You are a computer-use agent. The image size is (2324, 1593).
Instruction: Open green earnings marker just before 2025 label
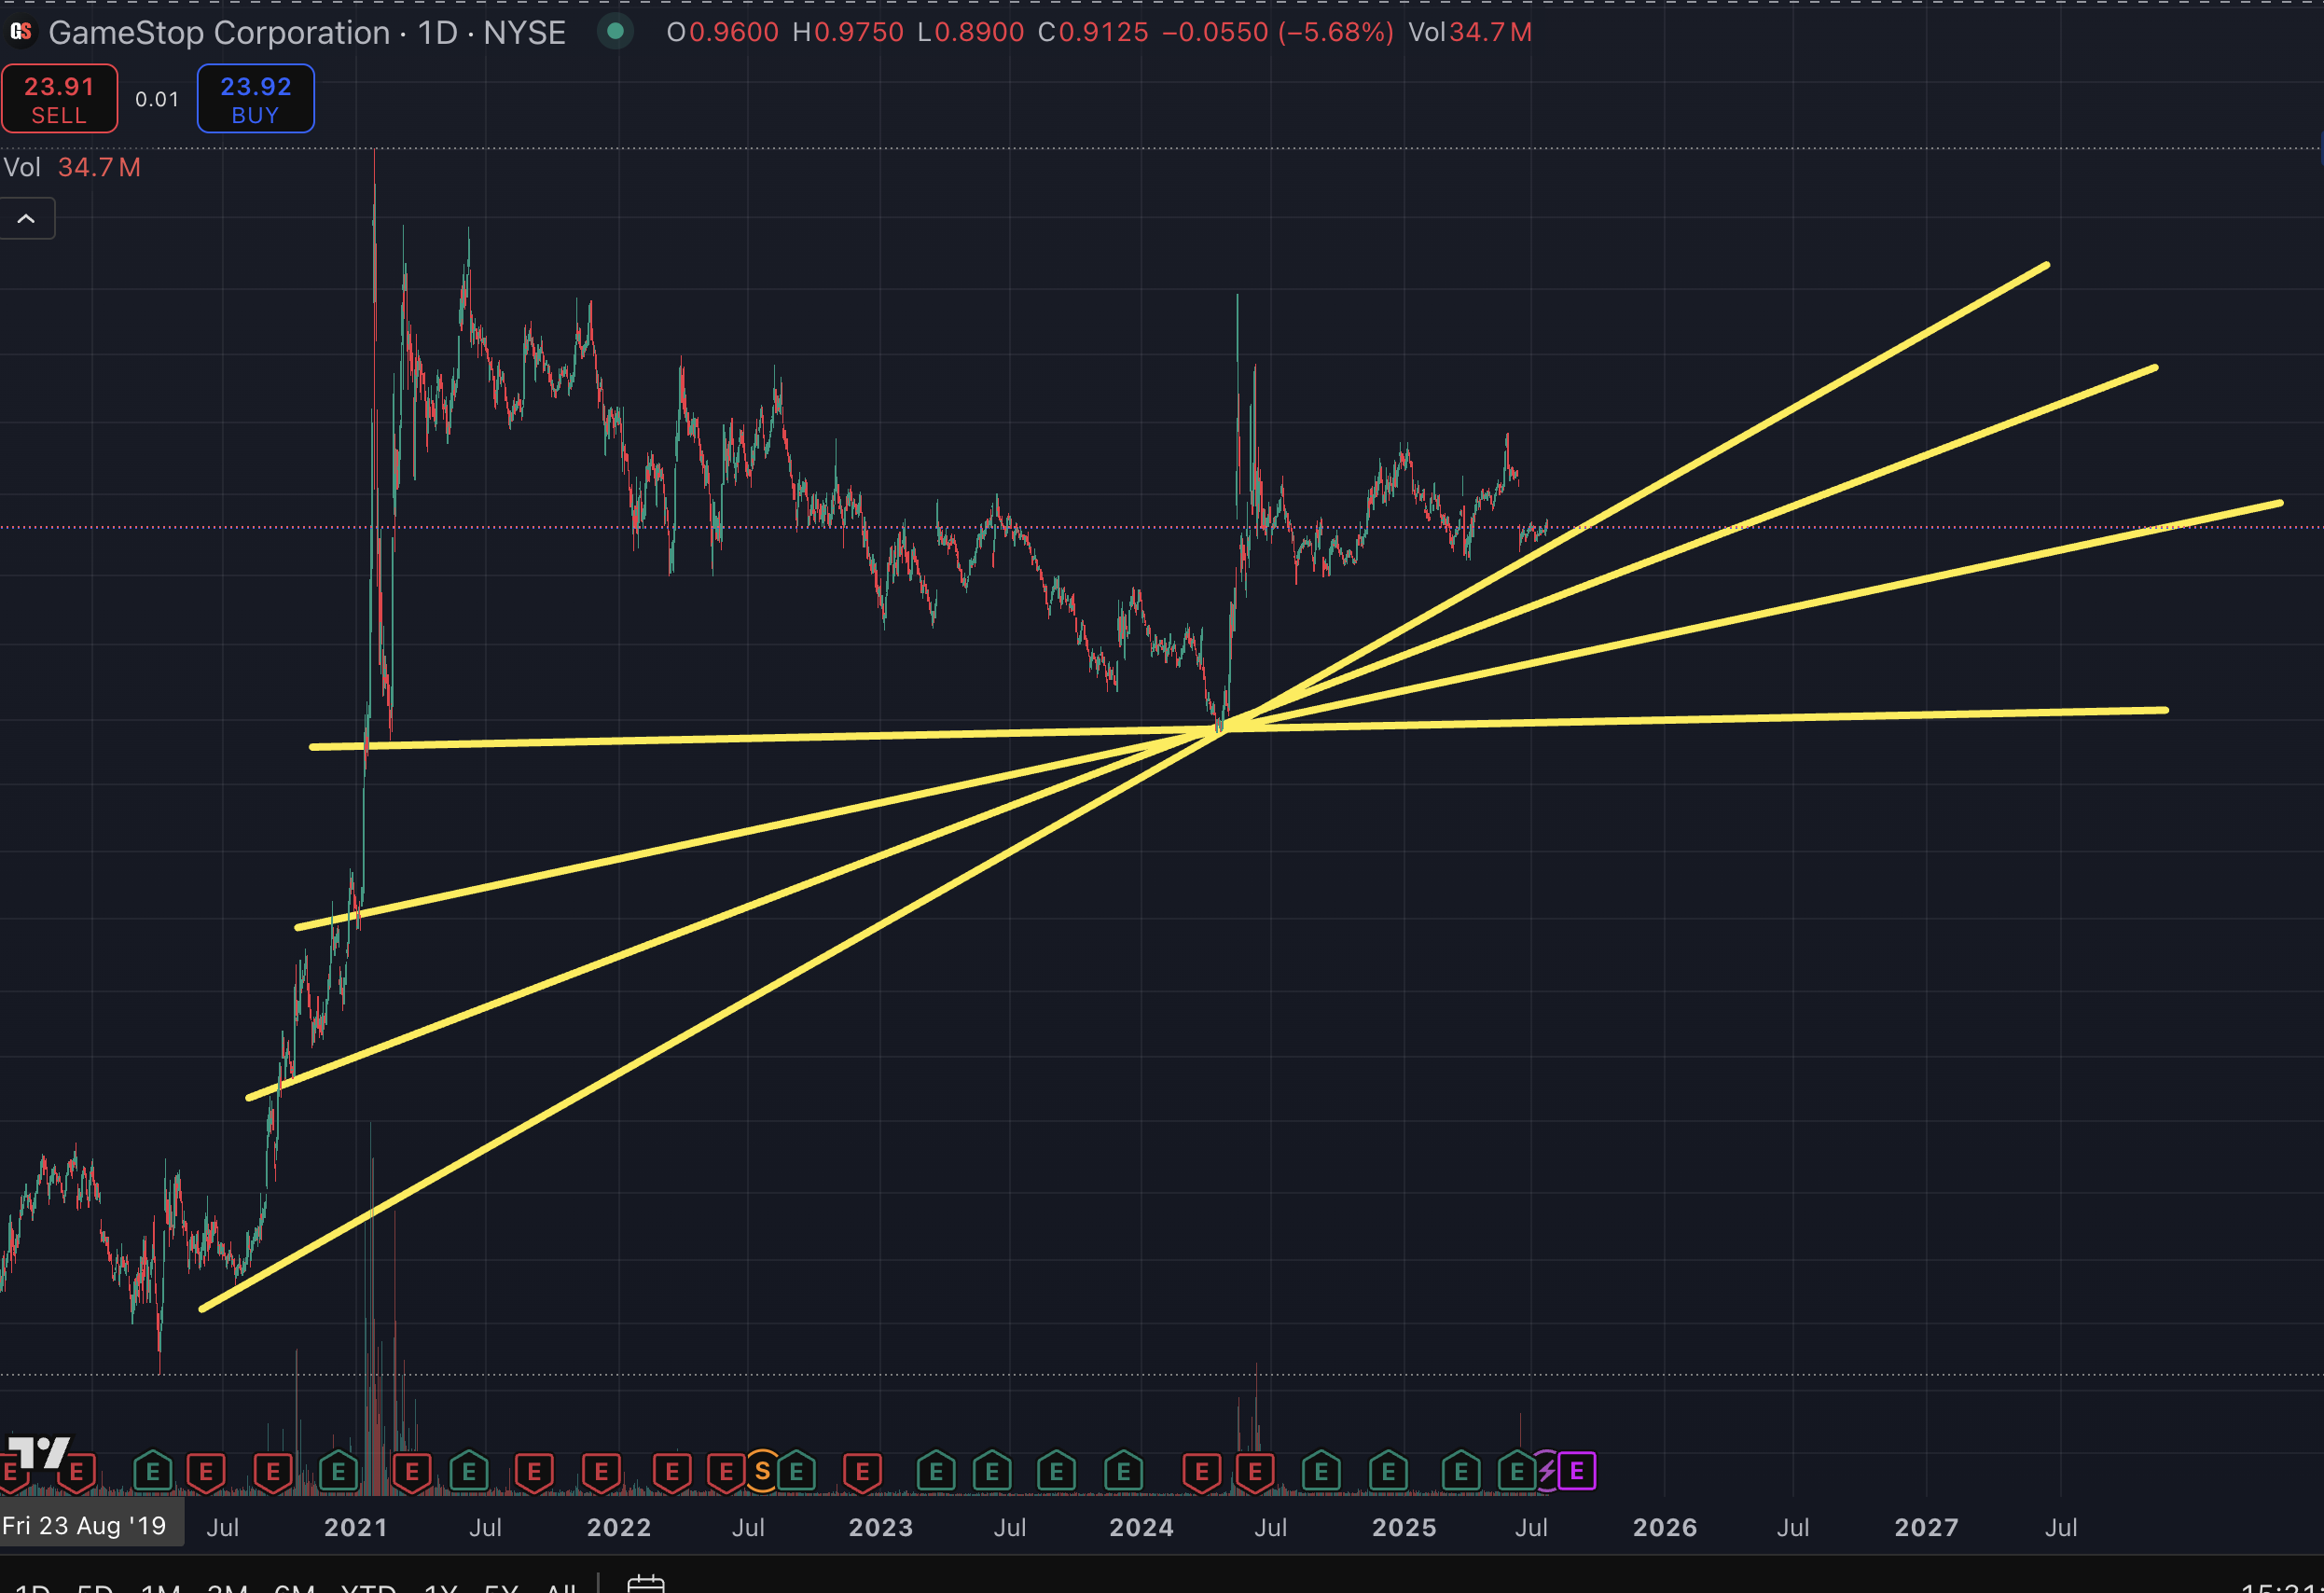tap(1388, 1472)
